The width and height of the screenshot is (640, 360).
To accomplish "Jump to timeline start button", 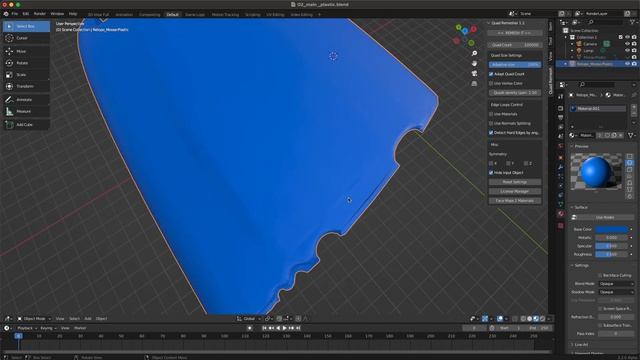I will pyautogui.click(x=264, y=328).
